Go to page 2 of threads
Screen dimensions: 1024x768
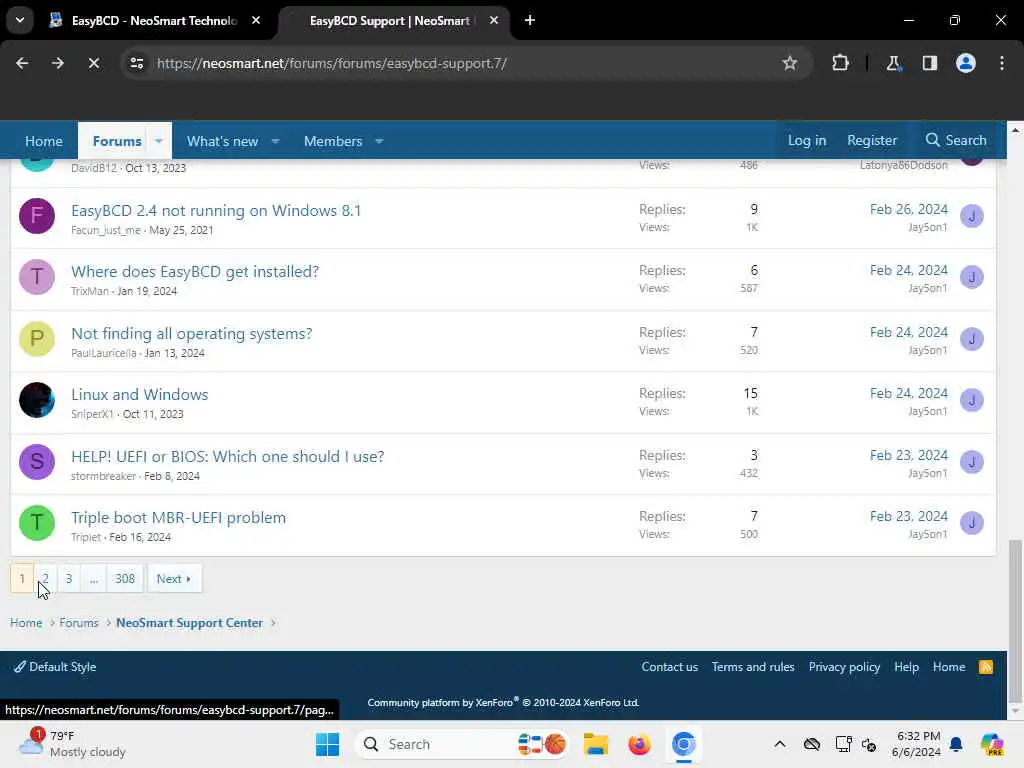(x=45, y=579)
